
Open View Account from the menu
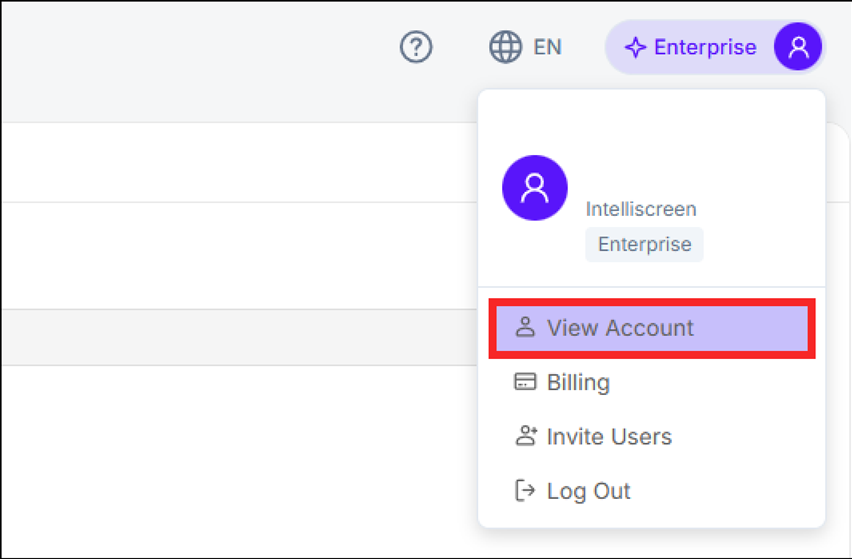(620, 328)
